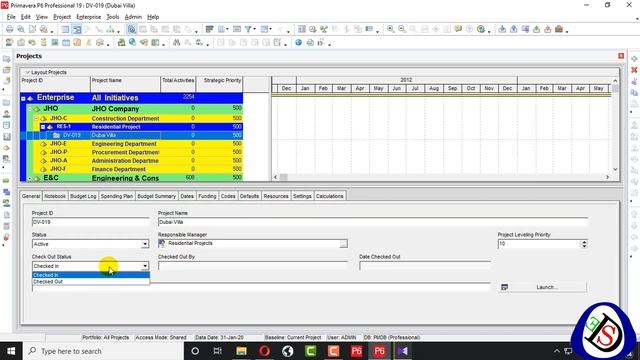Switch to the Spending Plan tab

coord(117,196)
